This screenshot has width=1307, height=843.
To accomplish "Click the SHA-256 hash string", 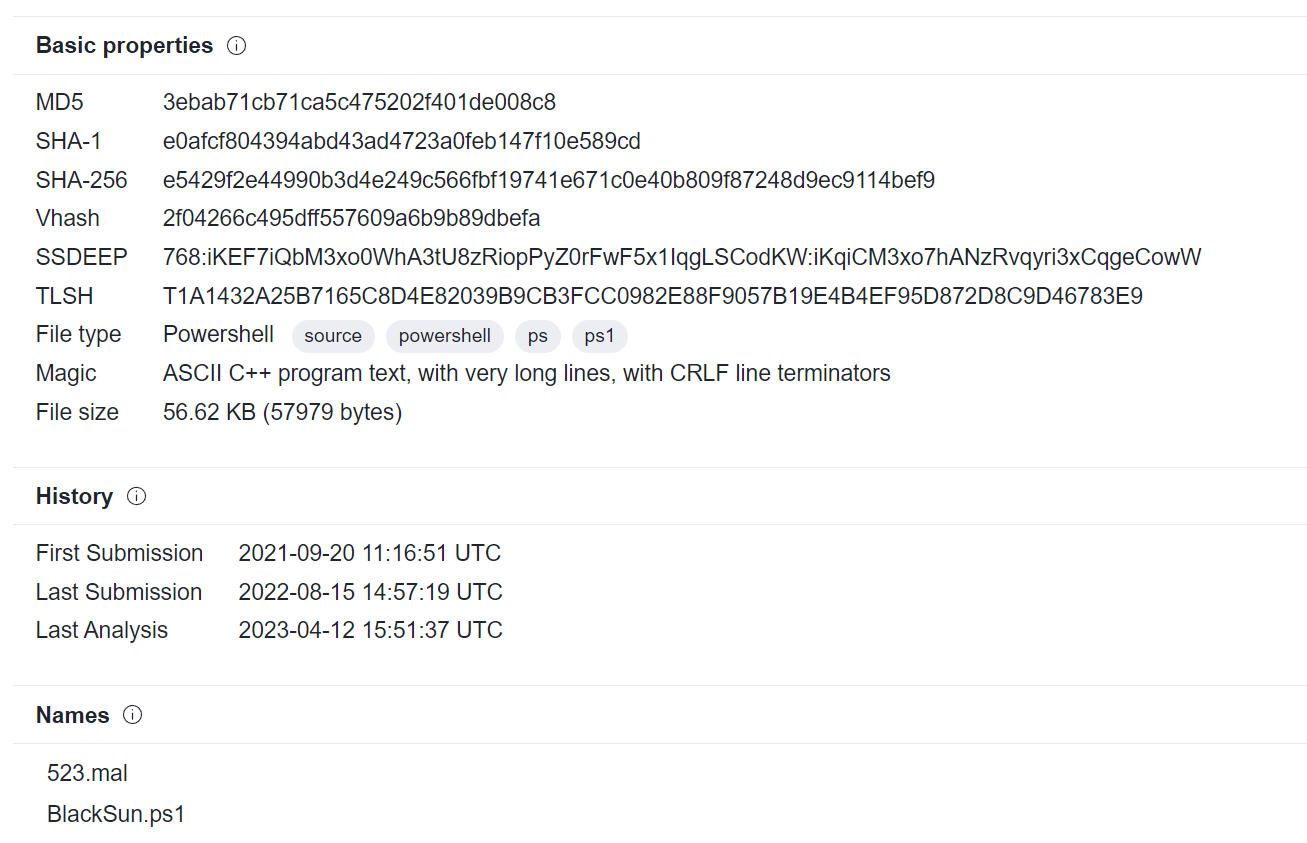I will (546, 180).
